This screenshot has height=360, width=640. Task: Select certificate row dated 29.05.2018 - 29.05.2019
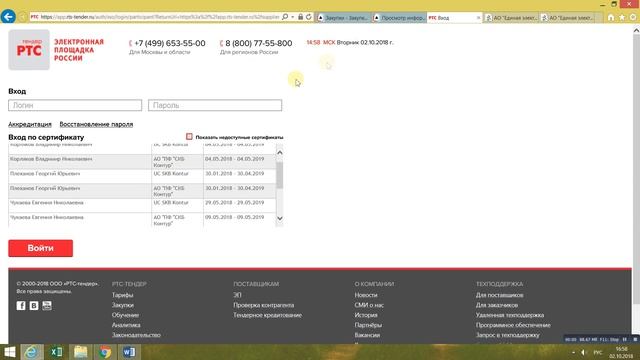coord(142,205)
